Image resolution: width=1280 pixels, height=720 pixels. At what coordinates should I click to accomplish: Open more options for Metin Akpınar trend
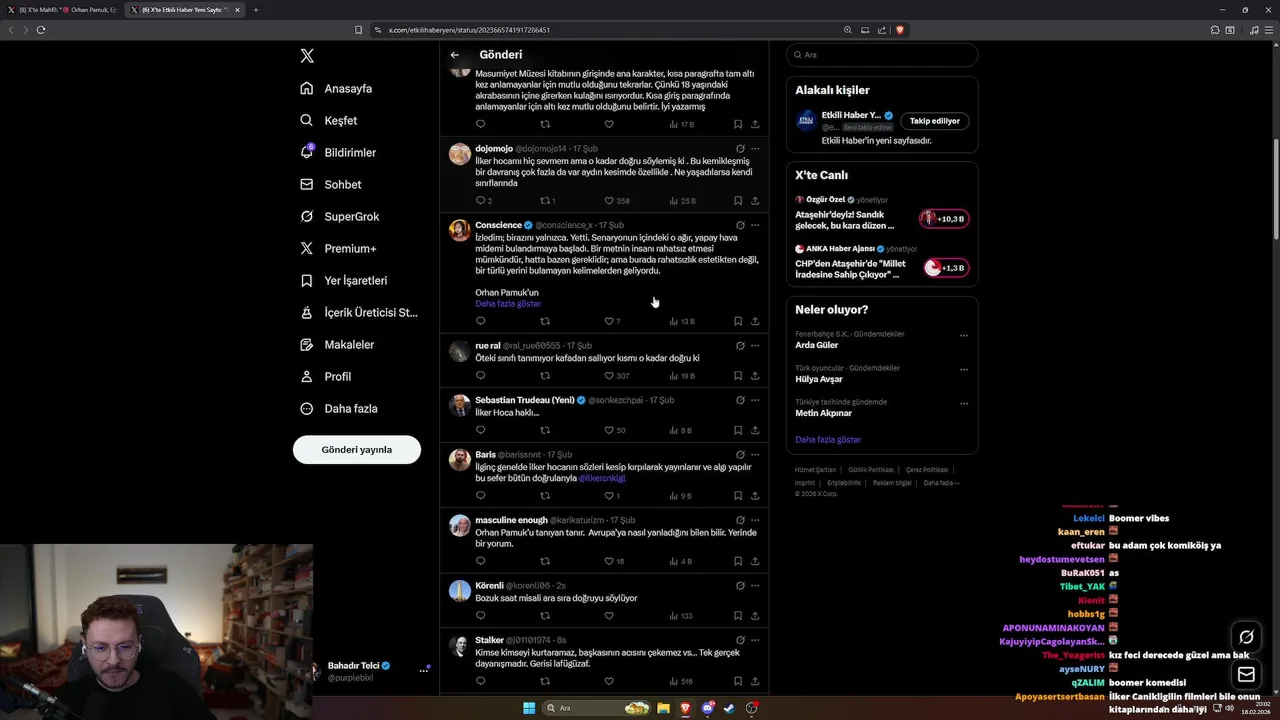click(x=964, y=404)
